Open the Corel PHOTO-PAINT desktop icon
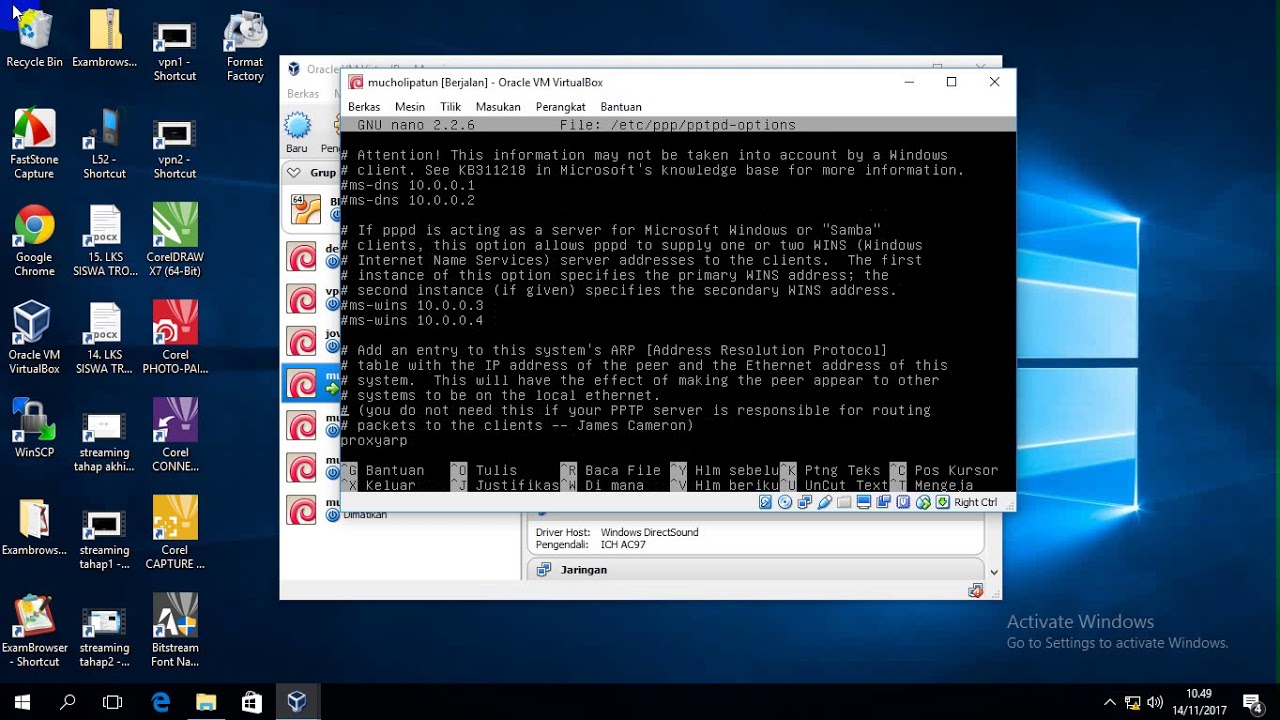Screen dimensions: 1280x720 175,340
